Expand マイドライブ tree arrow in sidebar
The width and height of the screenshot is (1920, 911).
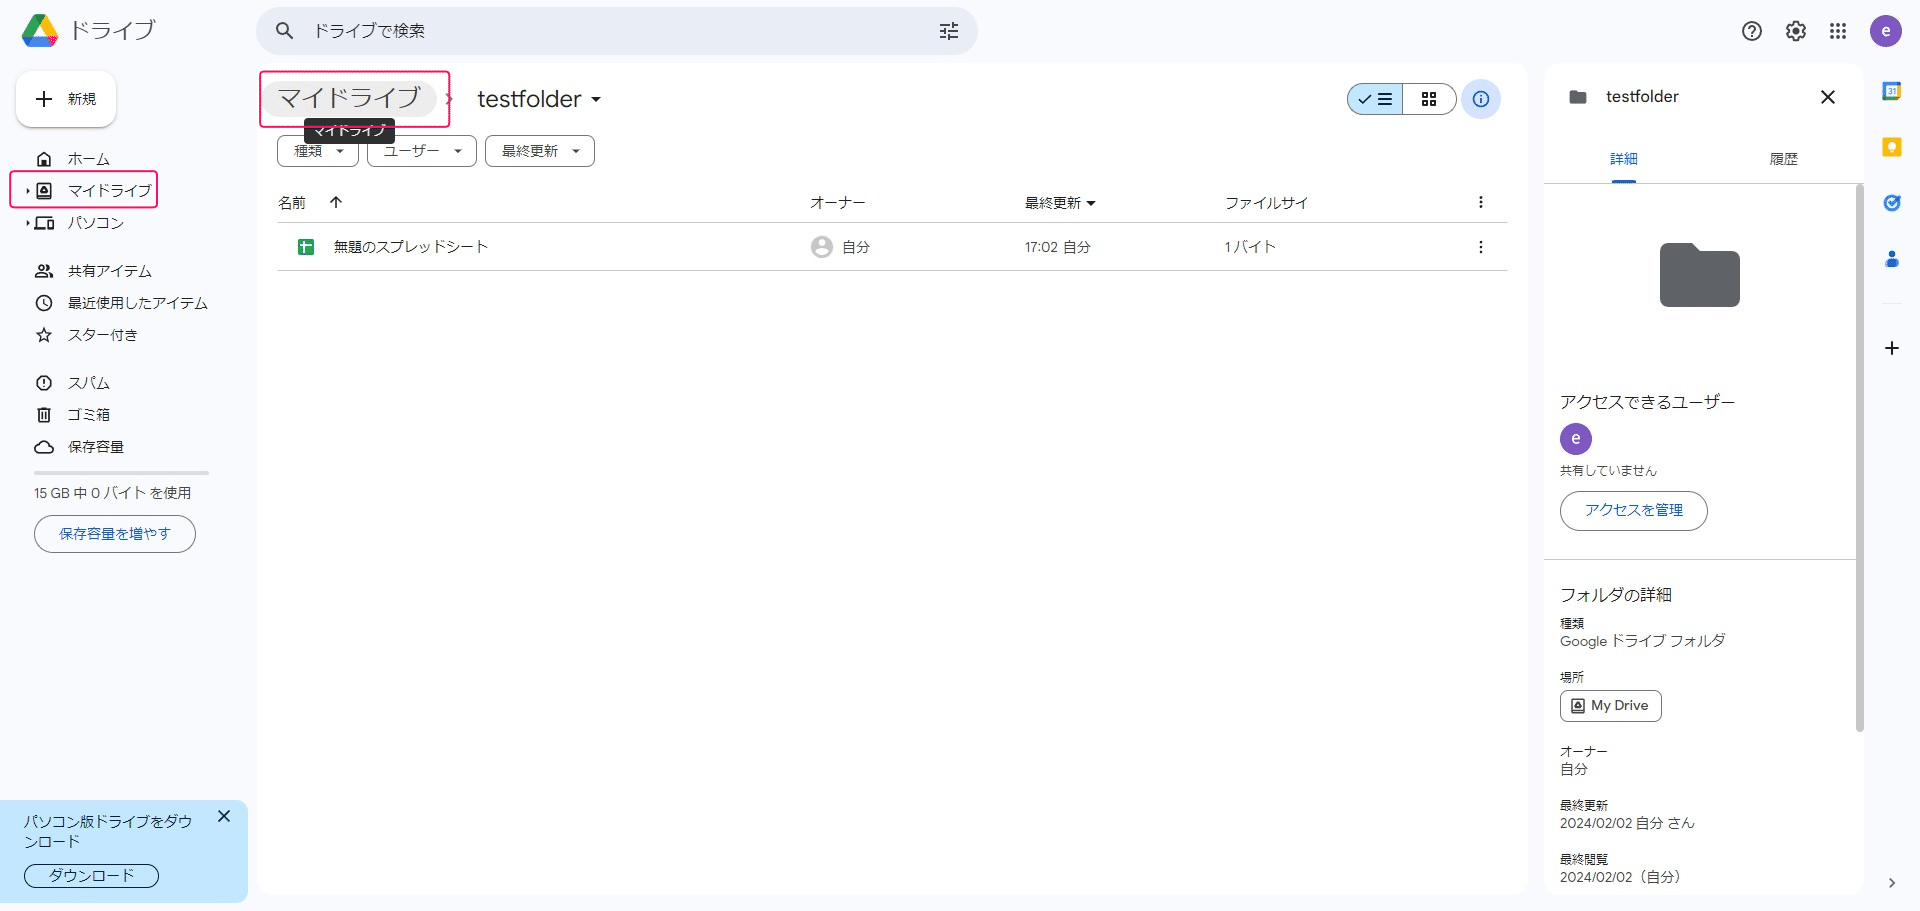[x=27, y=190]
